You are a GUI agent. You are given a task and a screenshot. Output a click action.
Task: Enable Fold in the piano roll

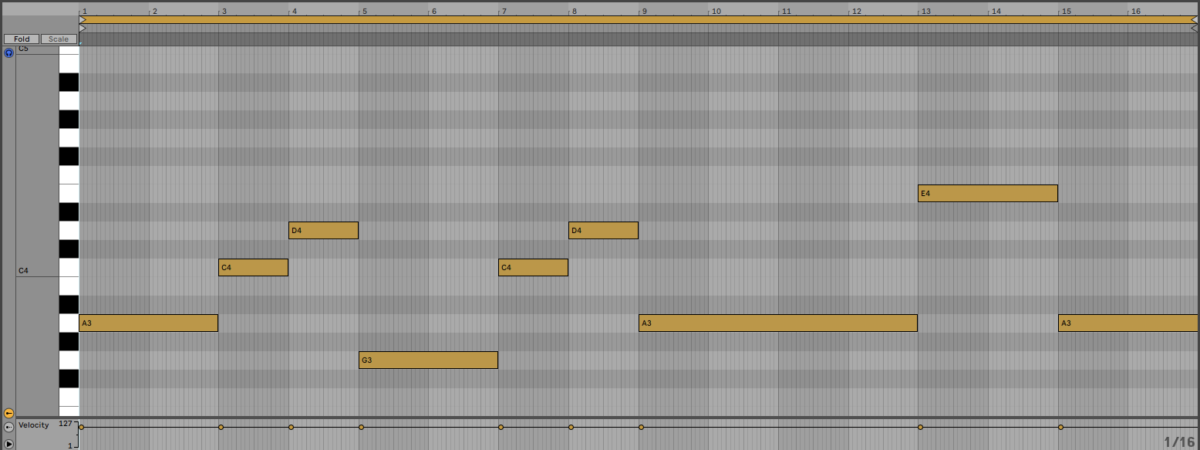click(x=21, y=39)
